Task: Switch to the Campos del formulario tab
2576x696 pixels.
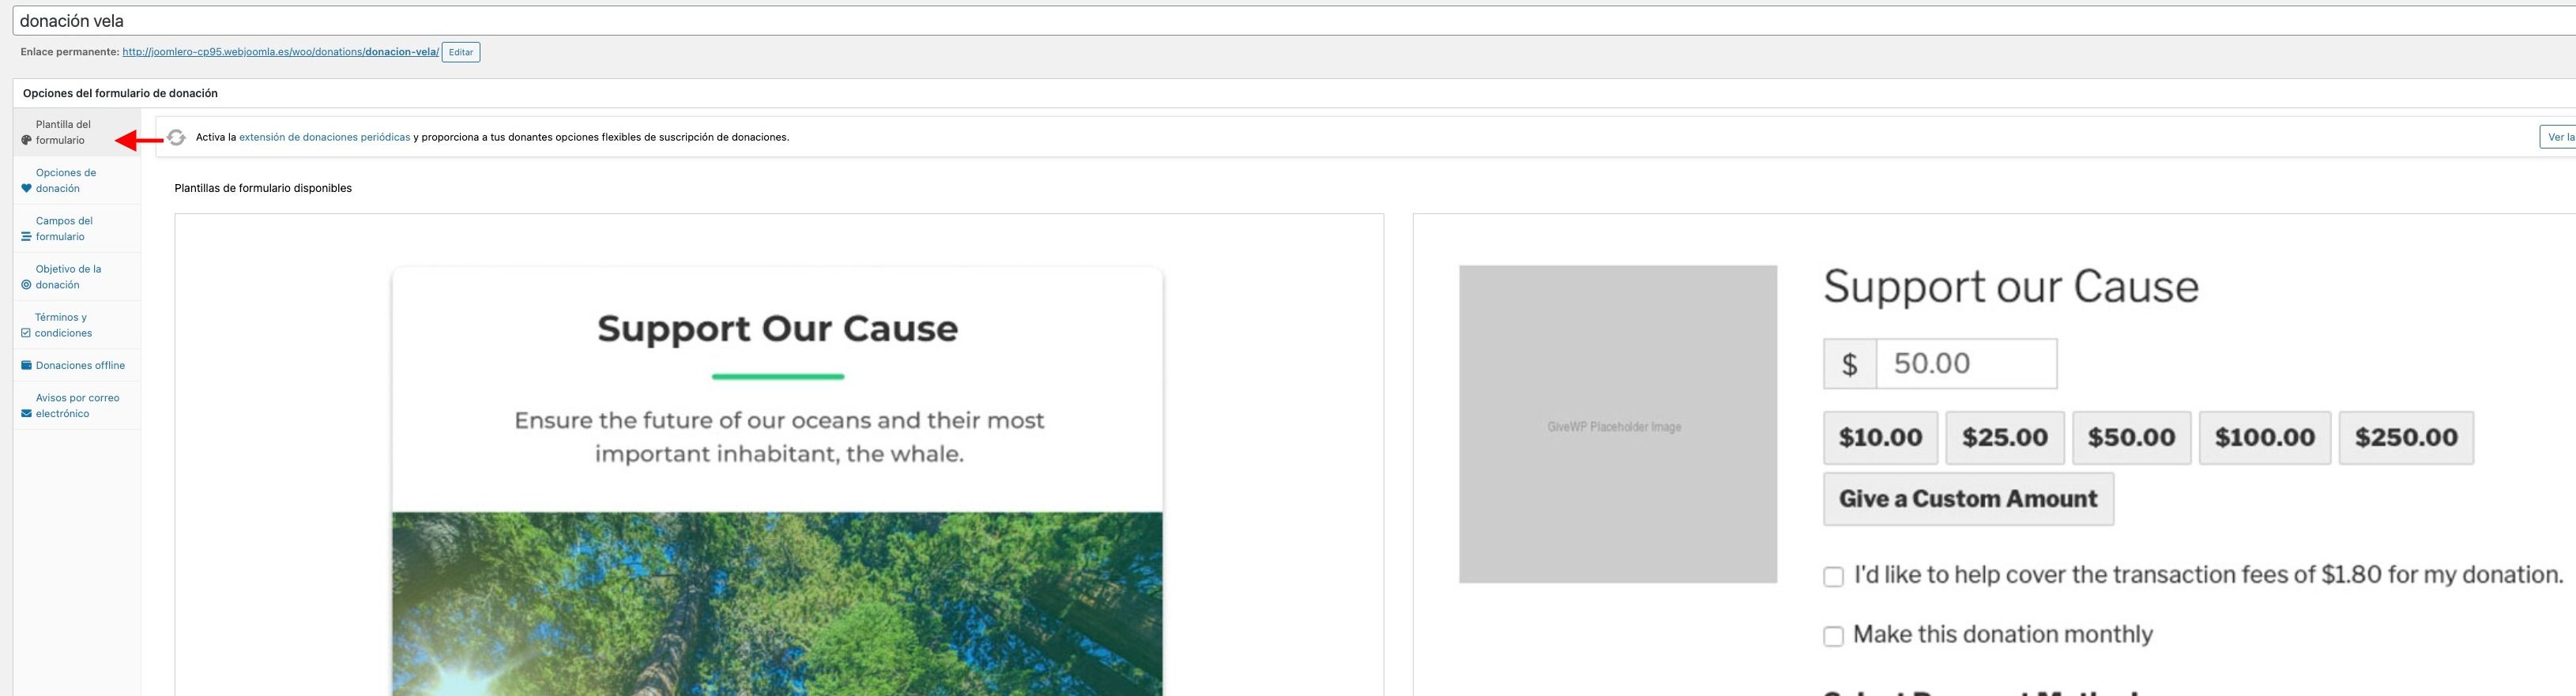Action: [77, 228]
